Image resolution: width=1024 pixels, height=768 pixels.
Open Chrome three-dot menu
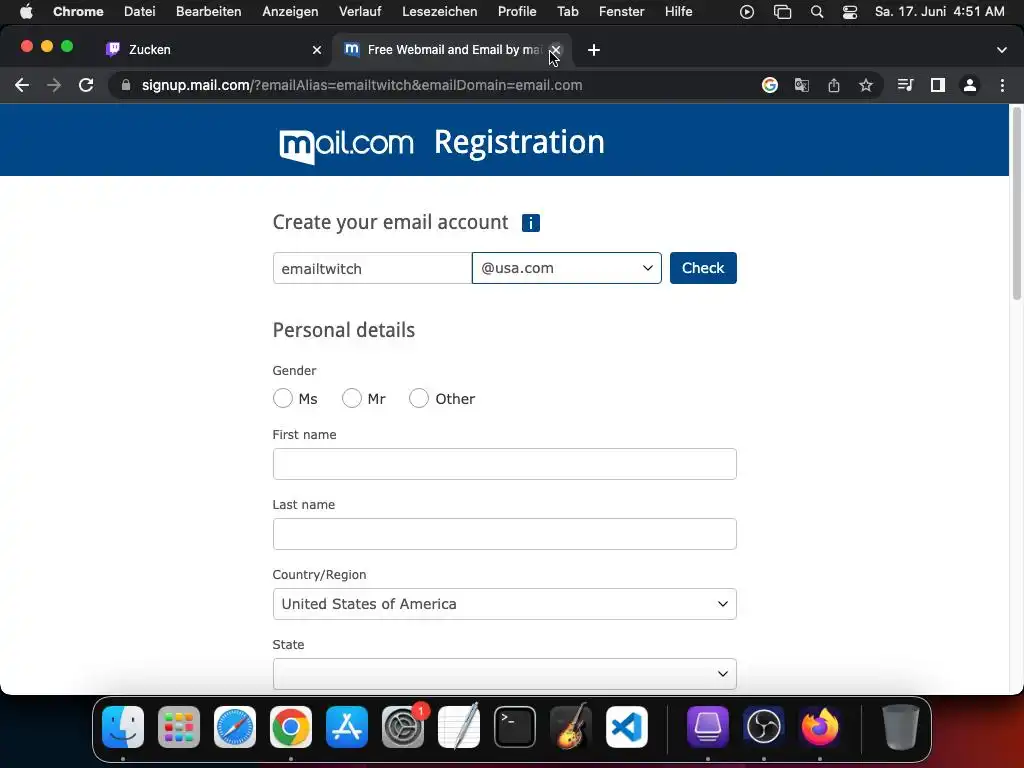[x=1002, y=85]
